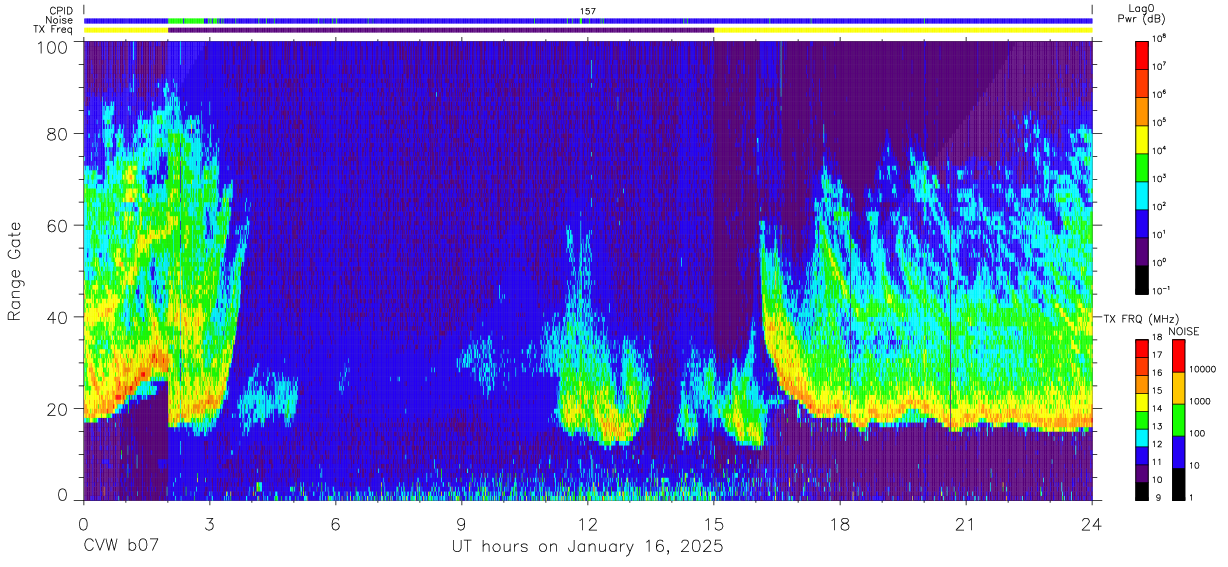Click the red above-10000 noise legend swatch
The width and height of the screenshot is (1228, 567).
coord(1179,355)
